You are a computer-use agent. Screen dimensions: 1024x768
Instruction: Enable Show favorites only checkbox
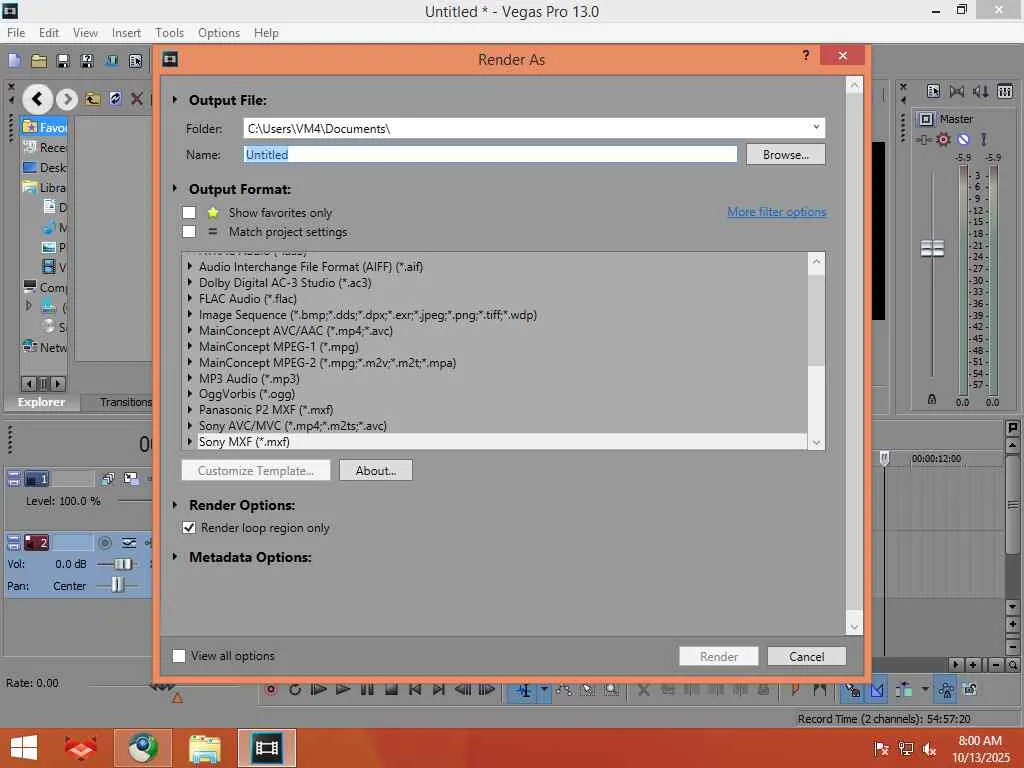pyautogui.click(x=189, y=212)
